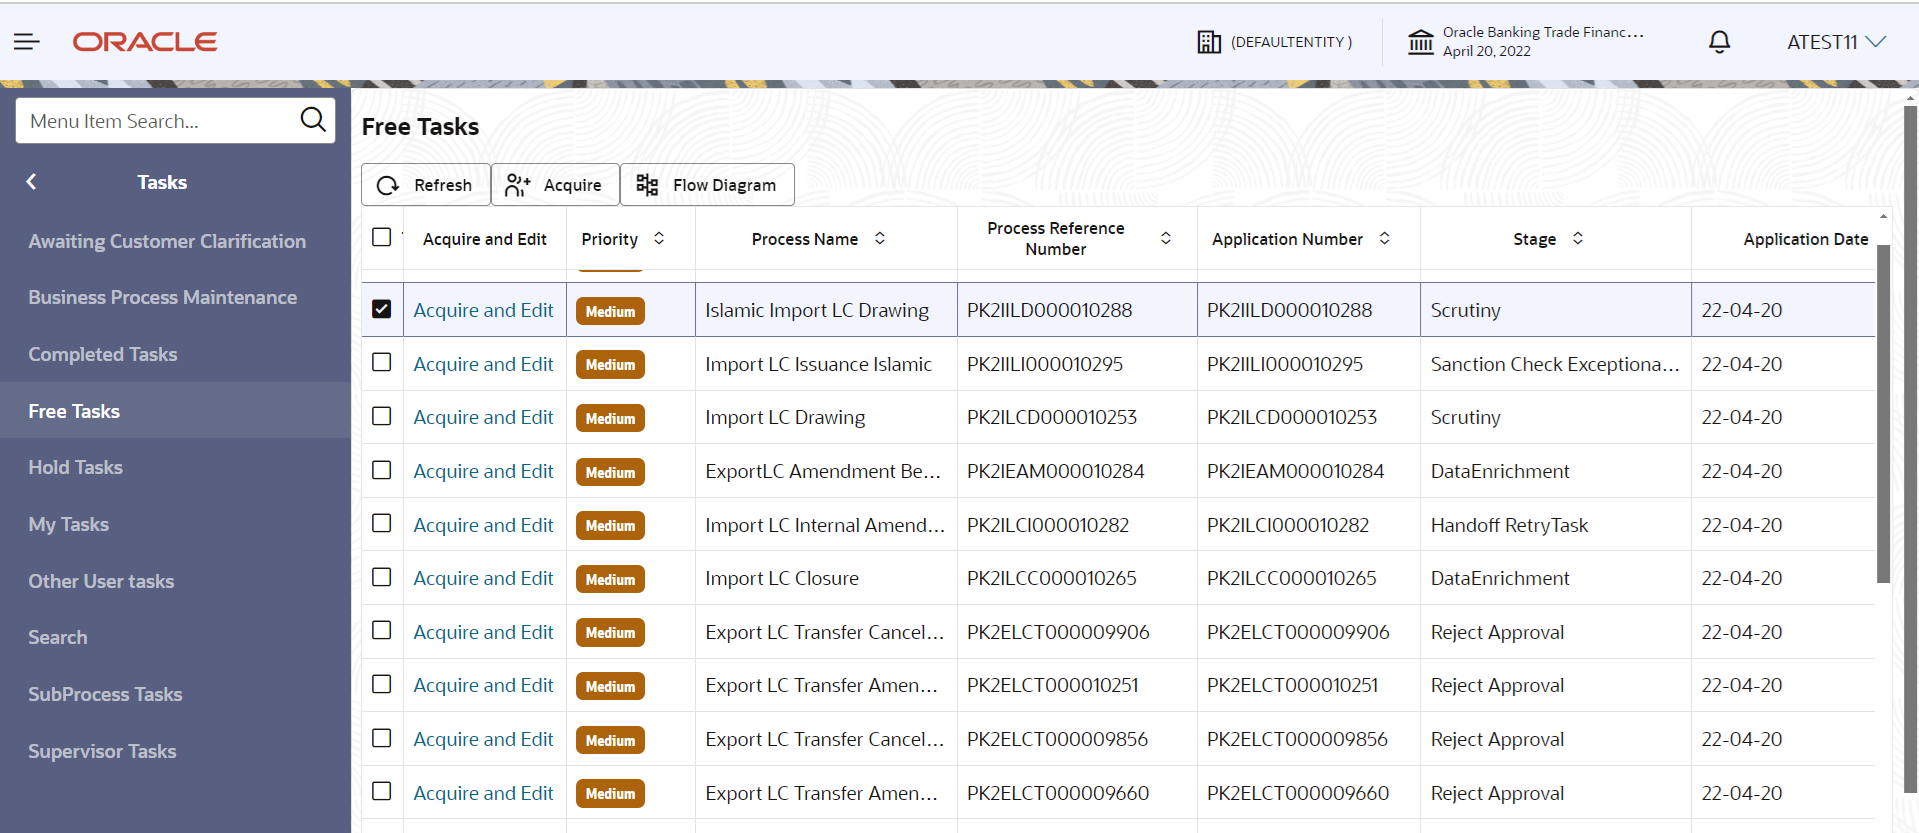Click the Medium priority badge for PK2IEAM000010284
The height and width of the screenshot is (833, 1919).
tap(610, 472)
